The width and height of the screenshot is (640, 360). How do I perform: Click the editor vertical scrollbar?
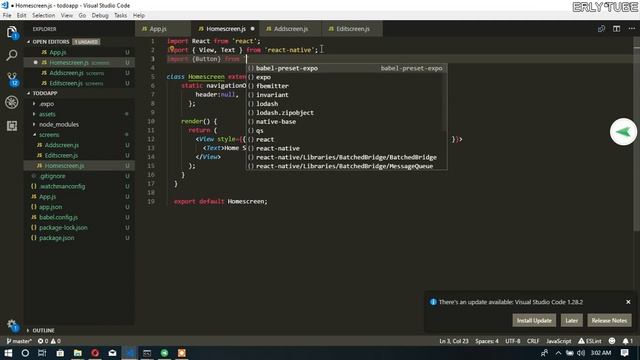point(637,135)
